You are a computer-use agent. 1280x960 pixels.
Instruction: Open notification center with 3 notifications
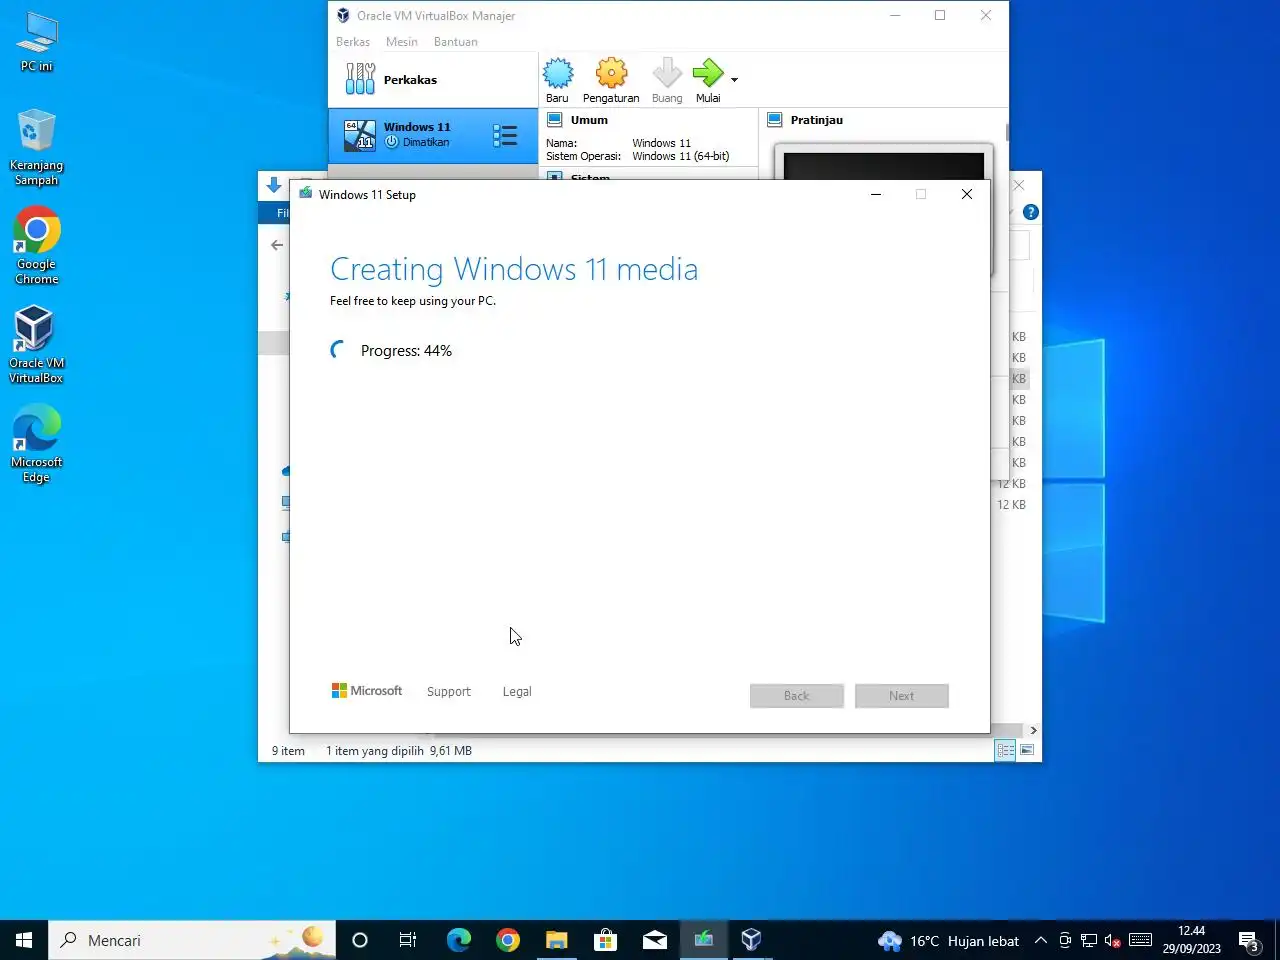[1249, 940]
